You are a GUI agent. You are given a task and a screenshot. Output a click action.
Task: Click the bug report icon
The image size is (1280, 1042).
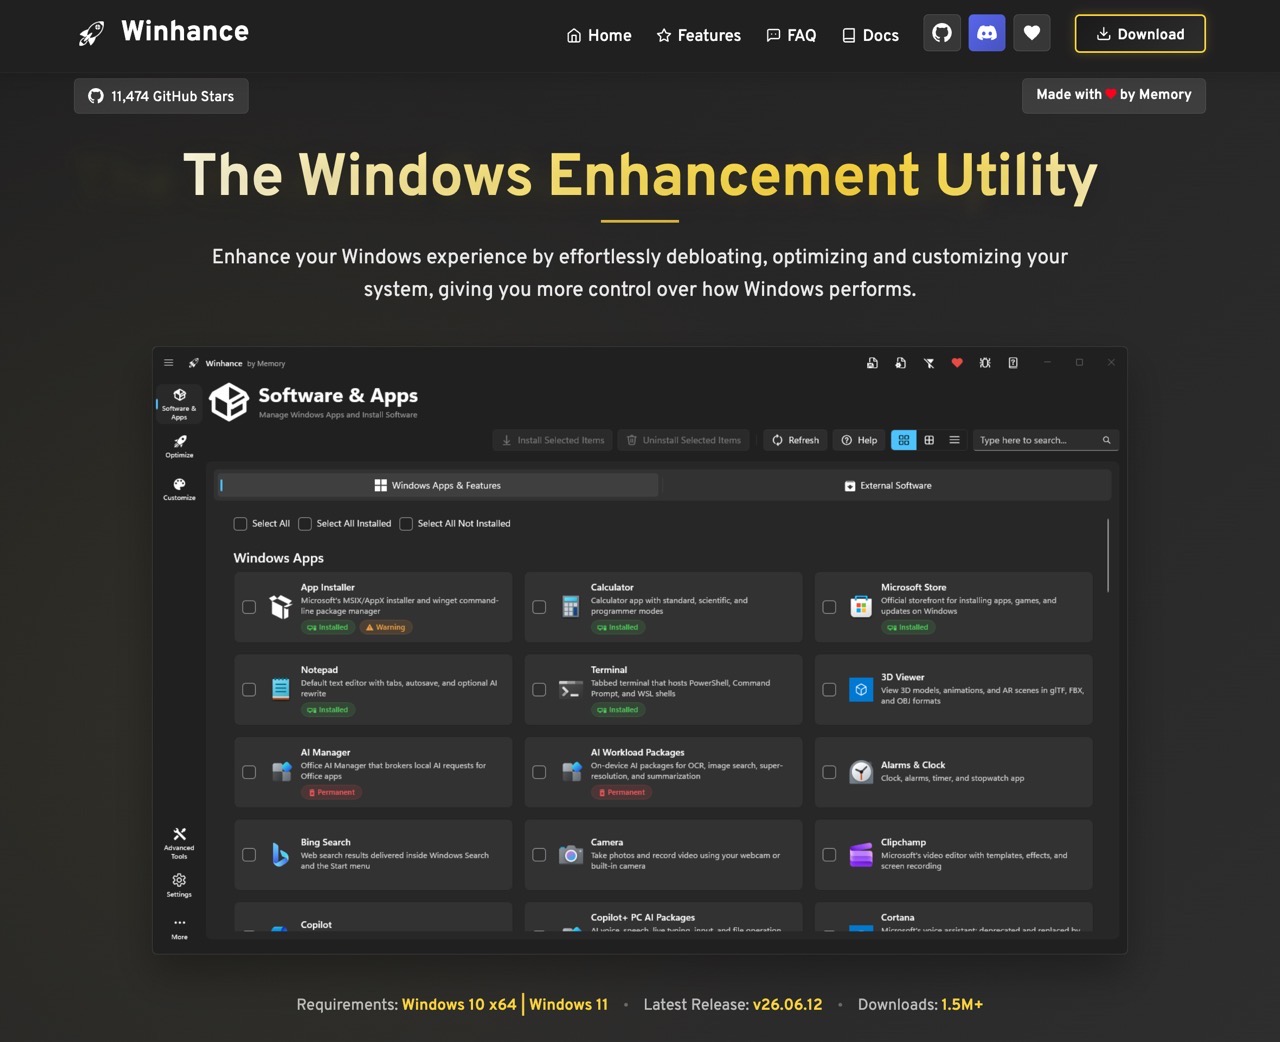pyautogui.click(x=985, y=363)
